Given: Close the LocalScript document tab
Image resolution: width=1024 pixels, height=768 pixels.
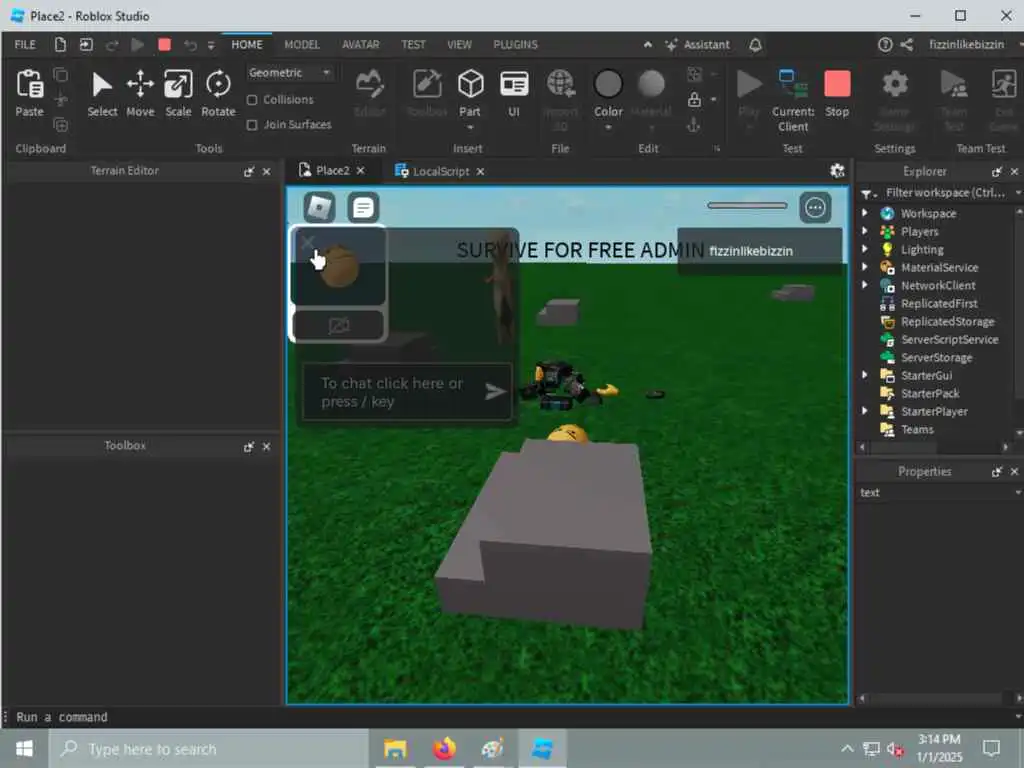Looking at the screenshot, I should pos(480,171).
